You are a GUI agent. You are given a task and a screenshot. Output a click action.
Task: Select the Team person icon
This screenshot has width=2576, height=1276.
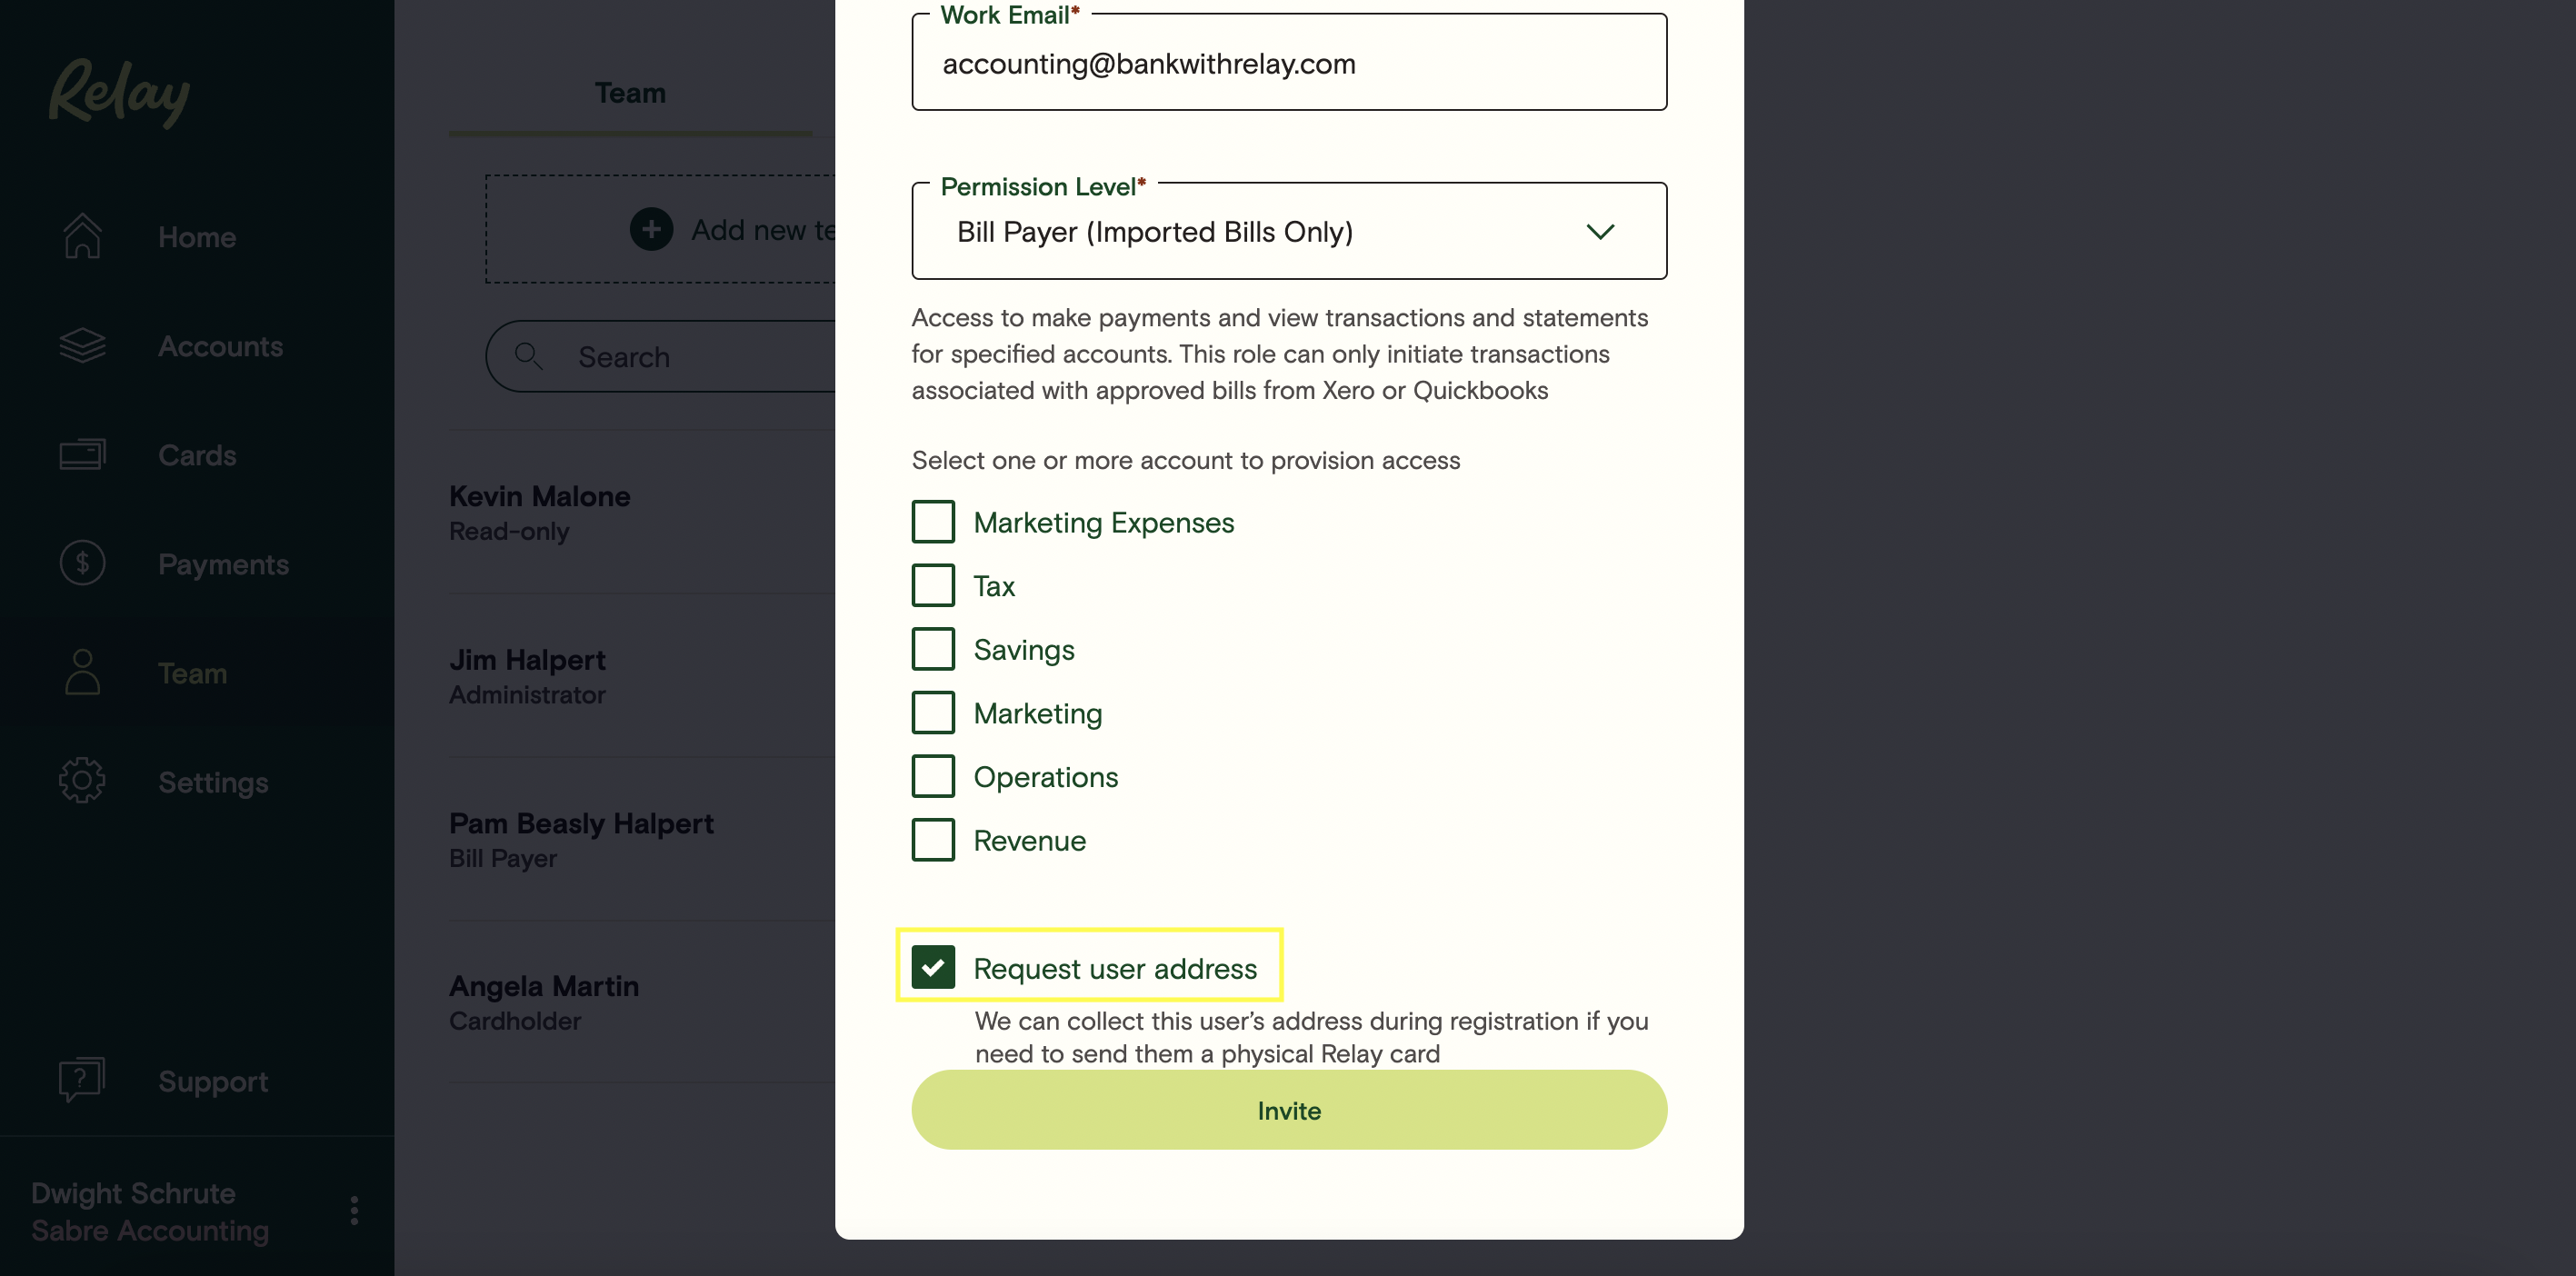[82, 672]
